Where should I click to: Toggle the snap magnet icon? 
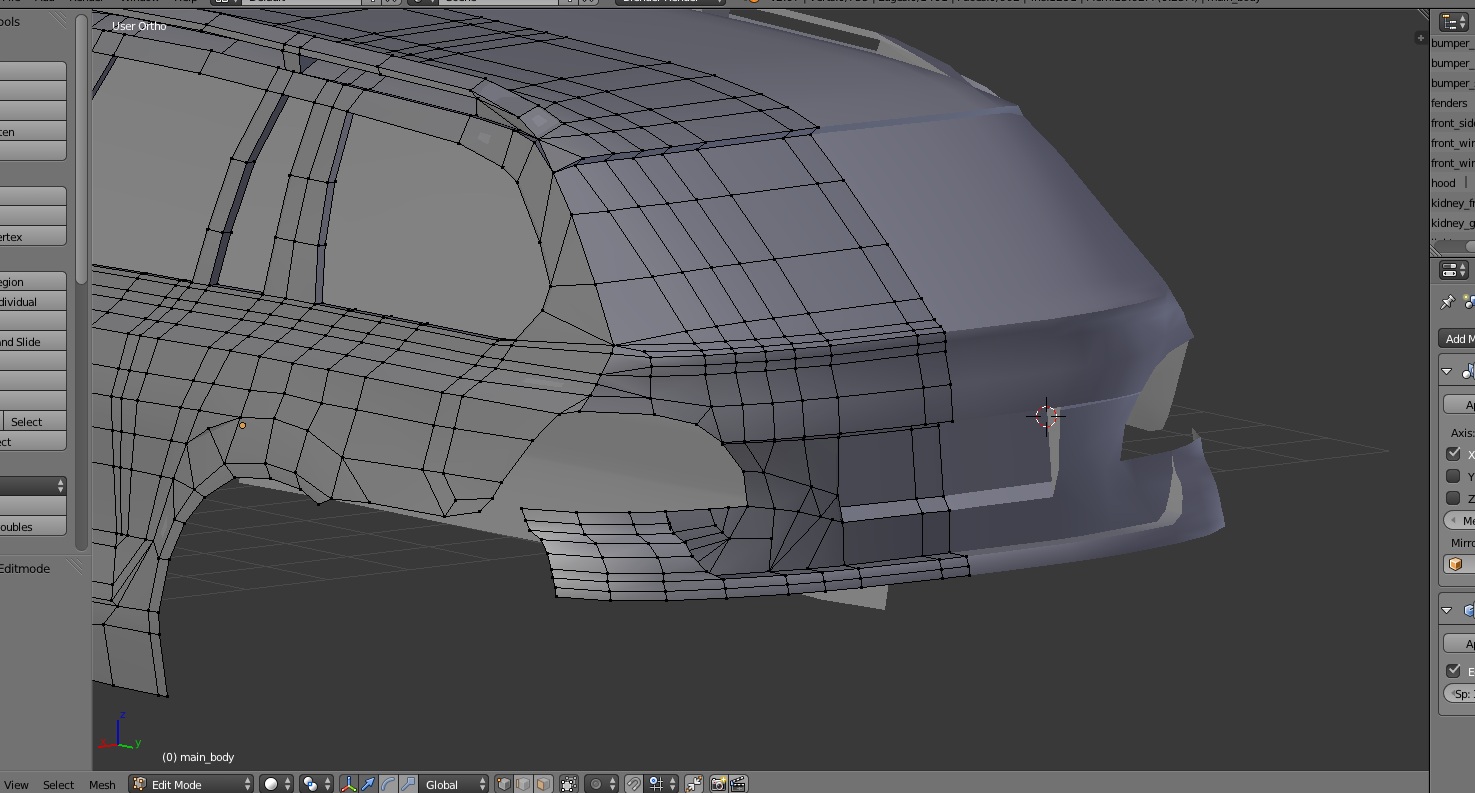[633, 784]
